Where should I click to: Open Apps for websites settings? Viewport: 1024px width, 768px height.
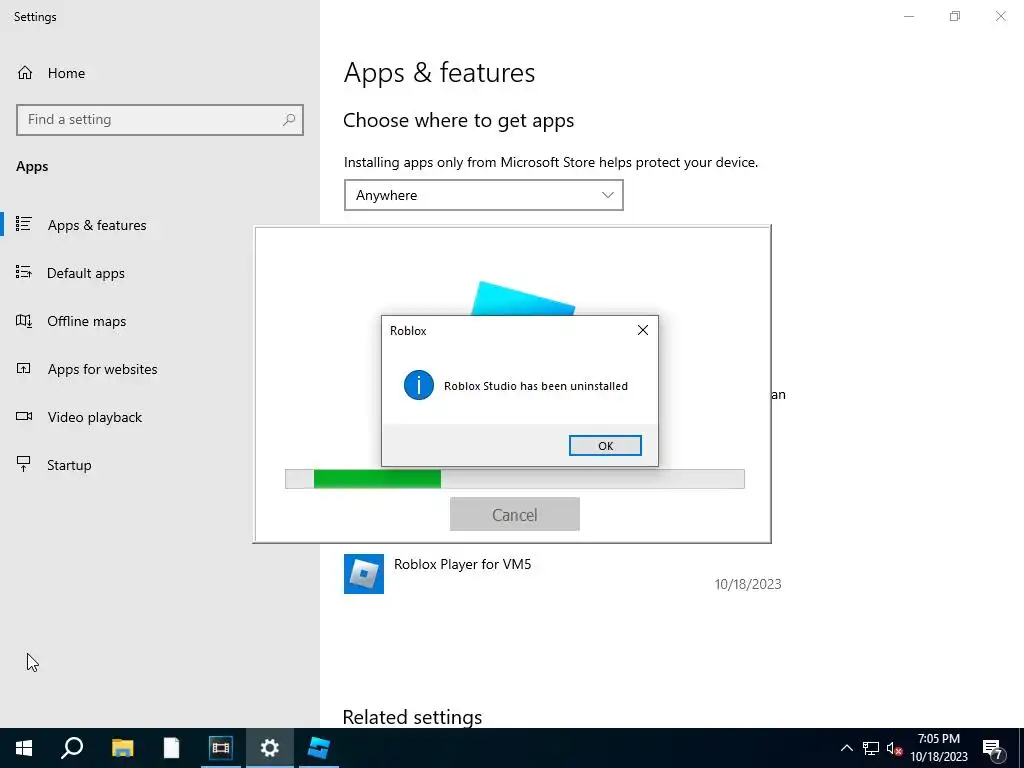(x=103, y=369)
